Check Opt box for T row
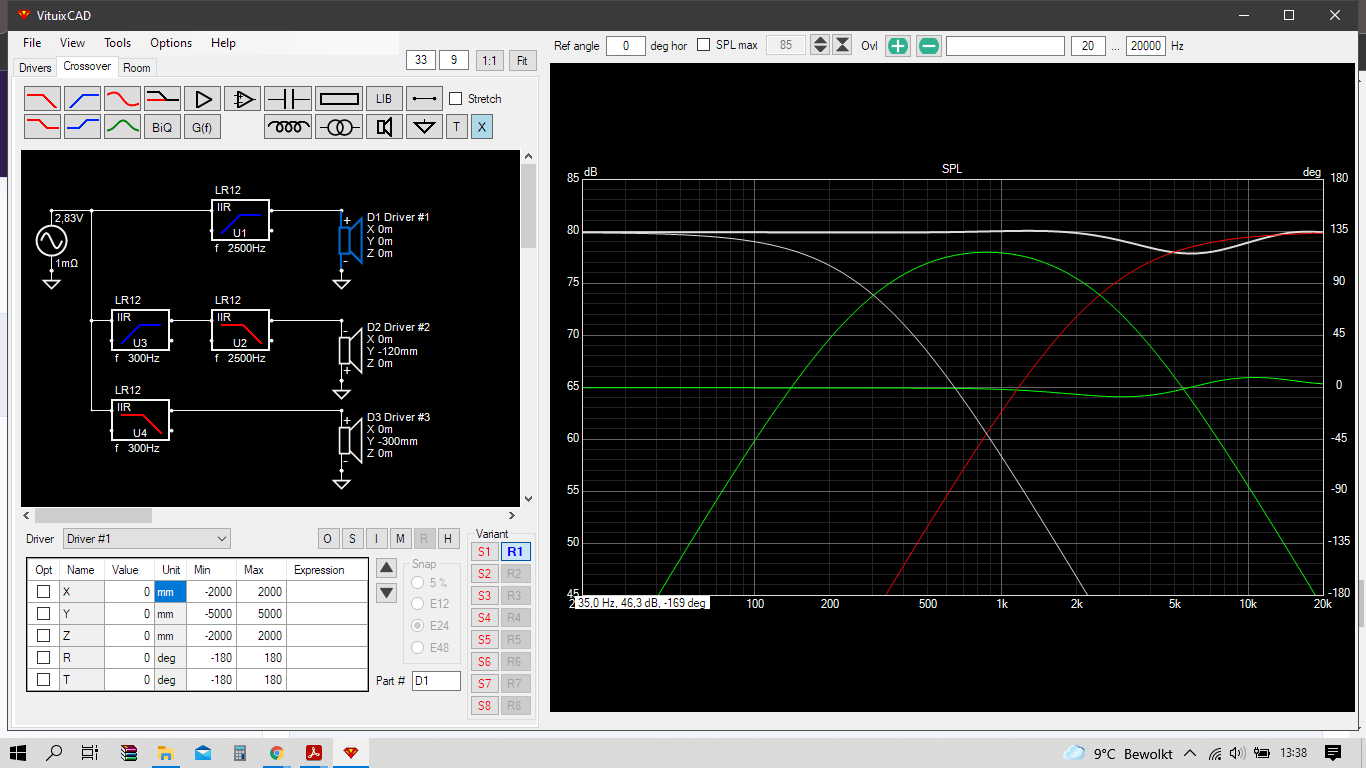 pos(43,679)
